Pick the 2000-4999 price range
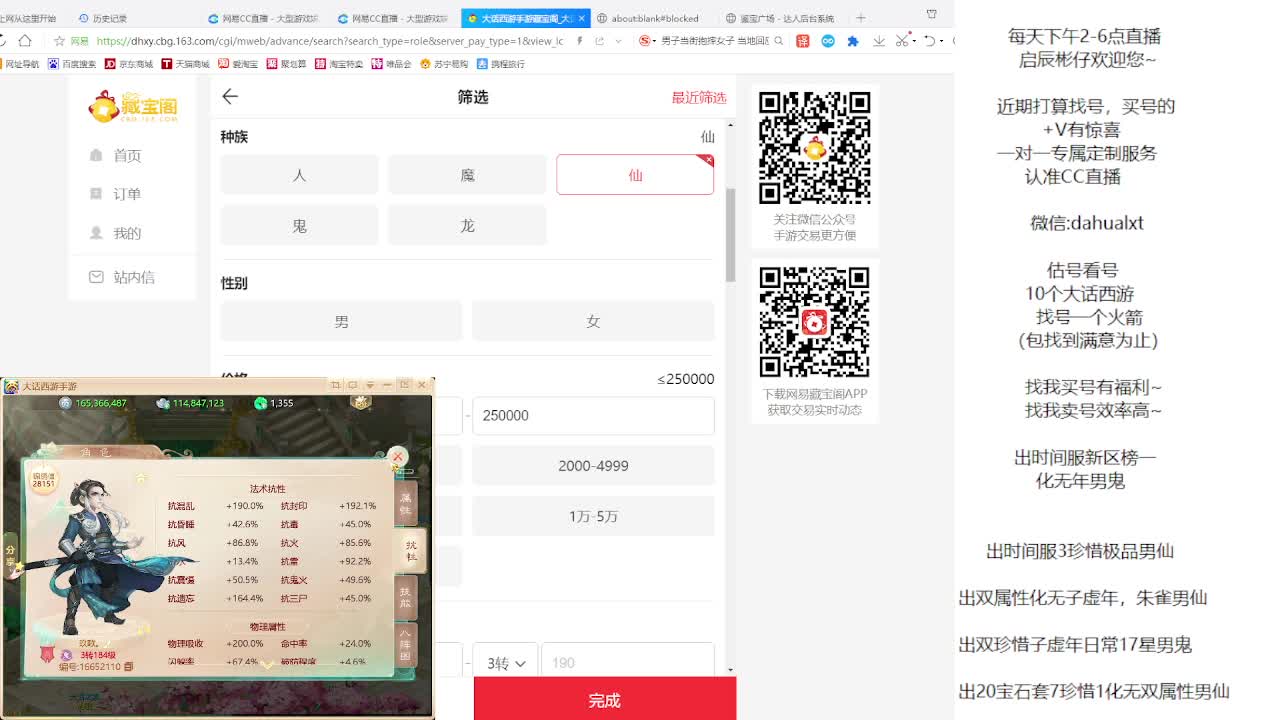This screenshot has width=1280, height=720. point(593,466)
